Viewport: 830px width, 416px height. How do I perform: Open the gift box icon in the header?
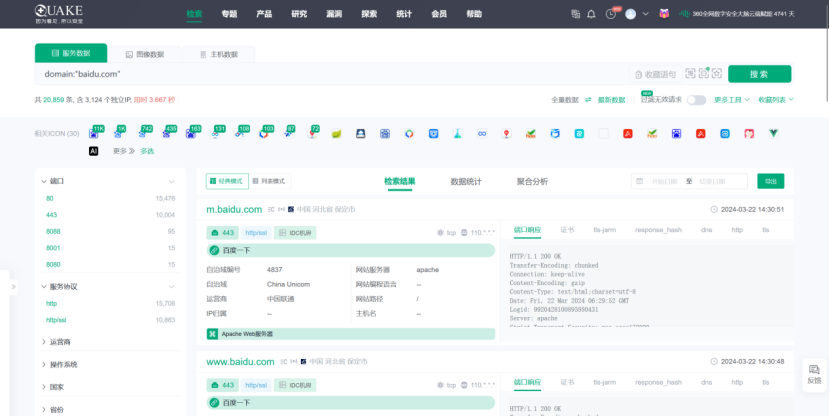tap(664, 14)
